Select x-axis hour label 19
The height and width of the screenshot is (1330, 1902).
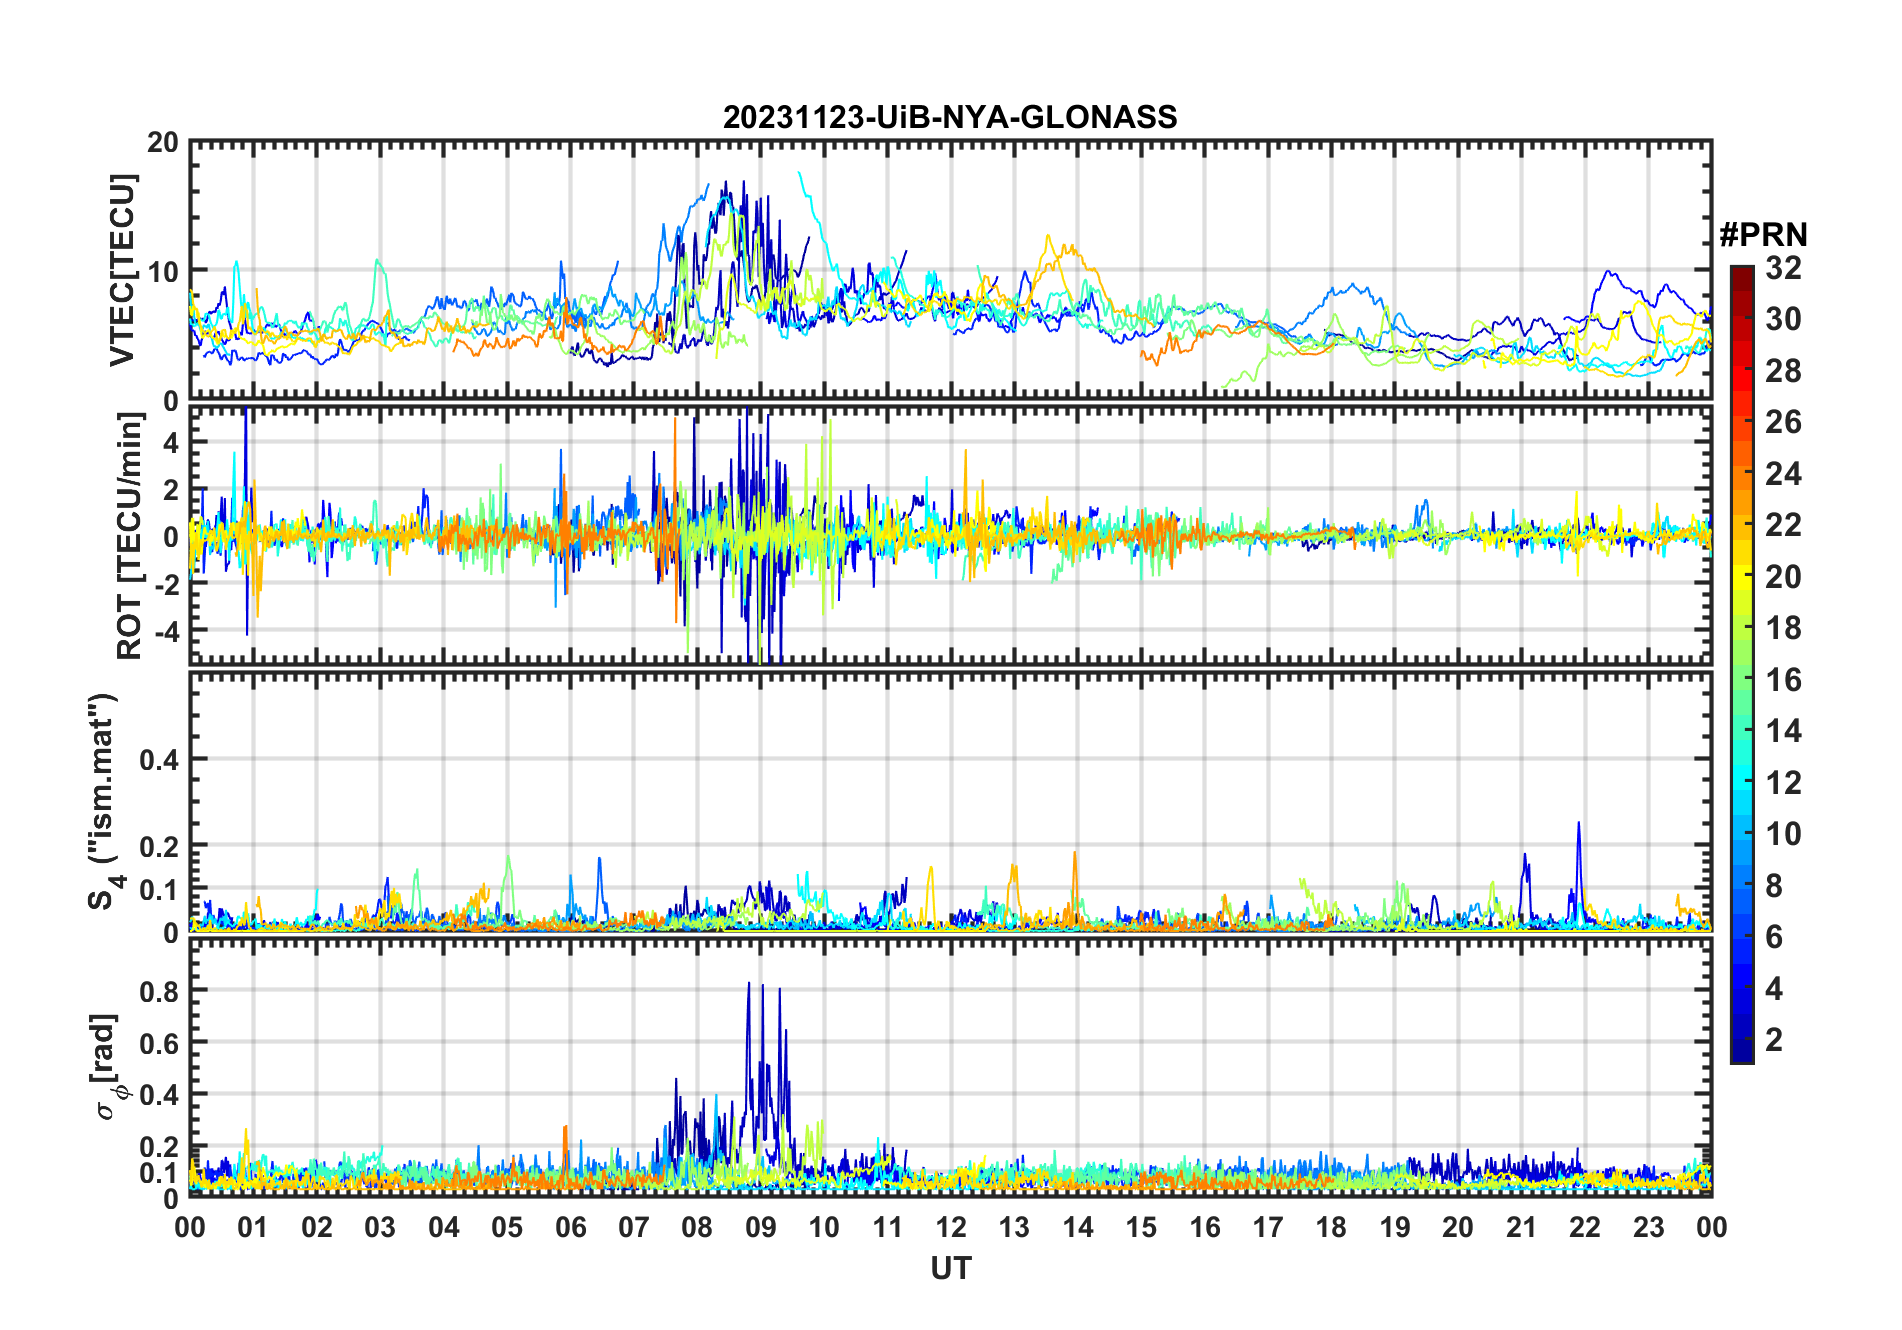pos(1395,1227)
